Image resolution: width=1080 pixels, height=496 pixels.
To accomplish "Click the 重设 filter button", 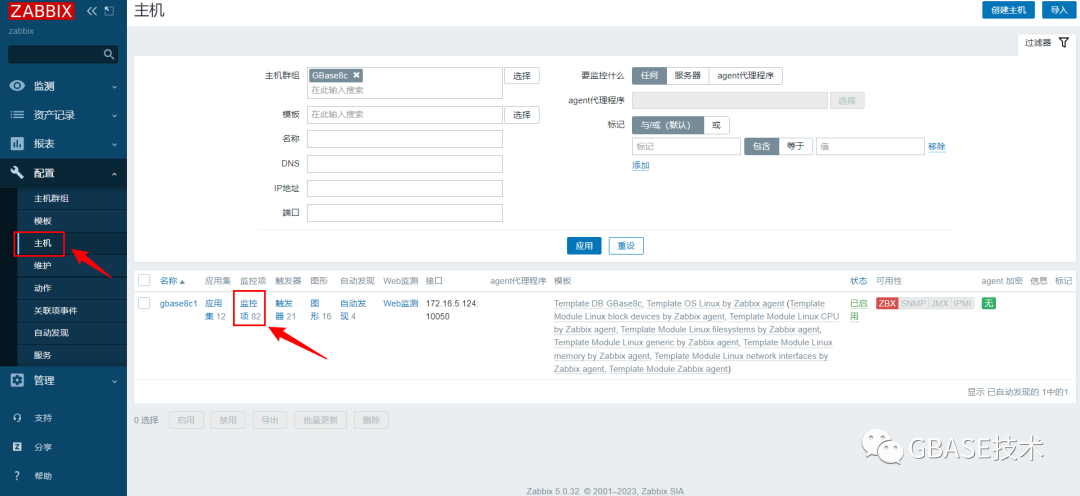I will [x=626, y=246].
